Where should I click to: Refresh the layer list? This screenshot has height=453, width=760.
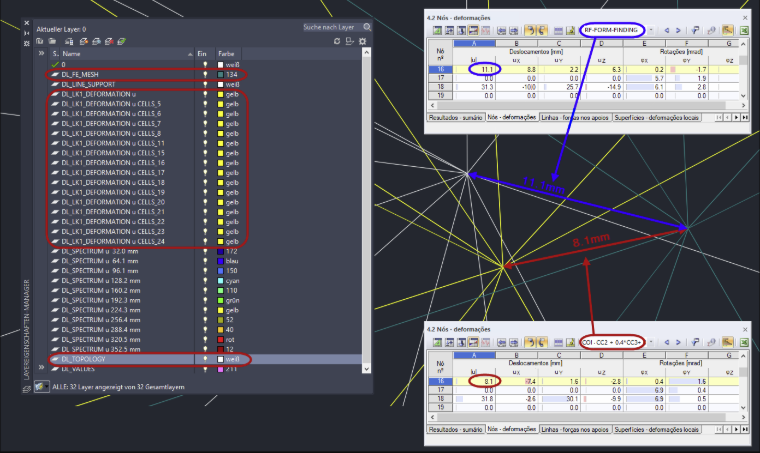tap(337, 42)
